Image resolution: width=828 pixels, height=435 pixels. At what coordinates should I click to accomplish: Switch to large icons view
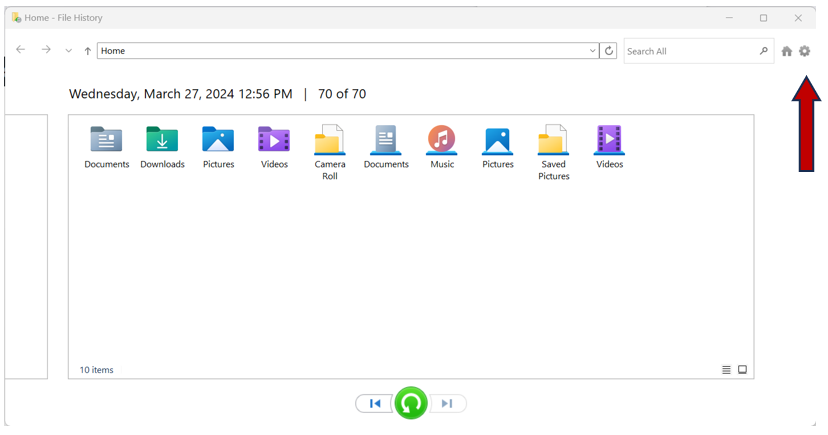click(x=742, y=370)
